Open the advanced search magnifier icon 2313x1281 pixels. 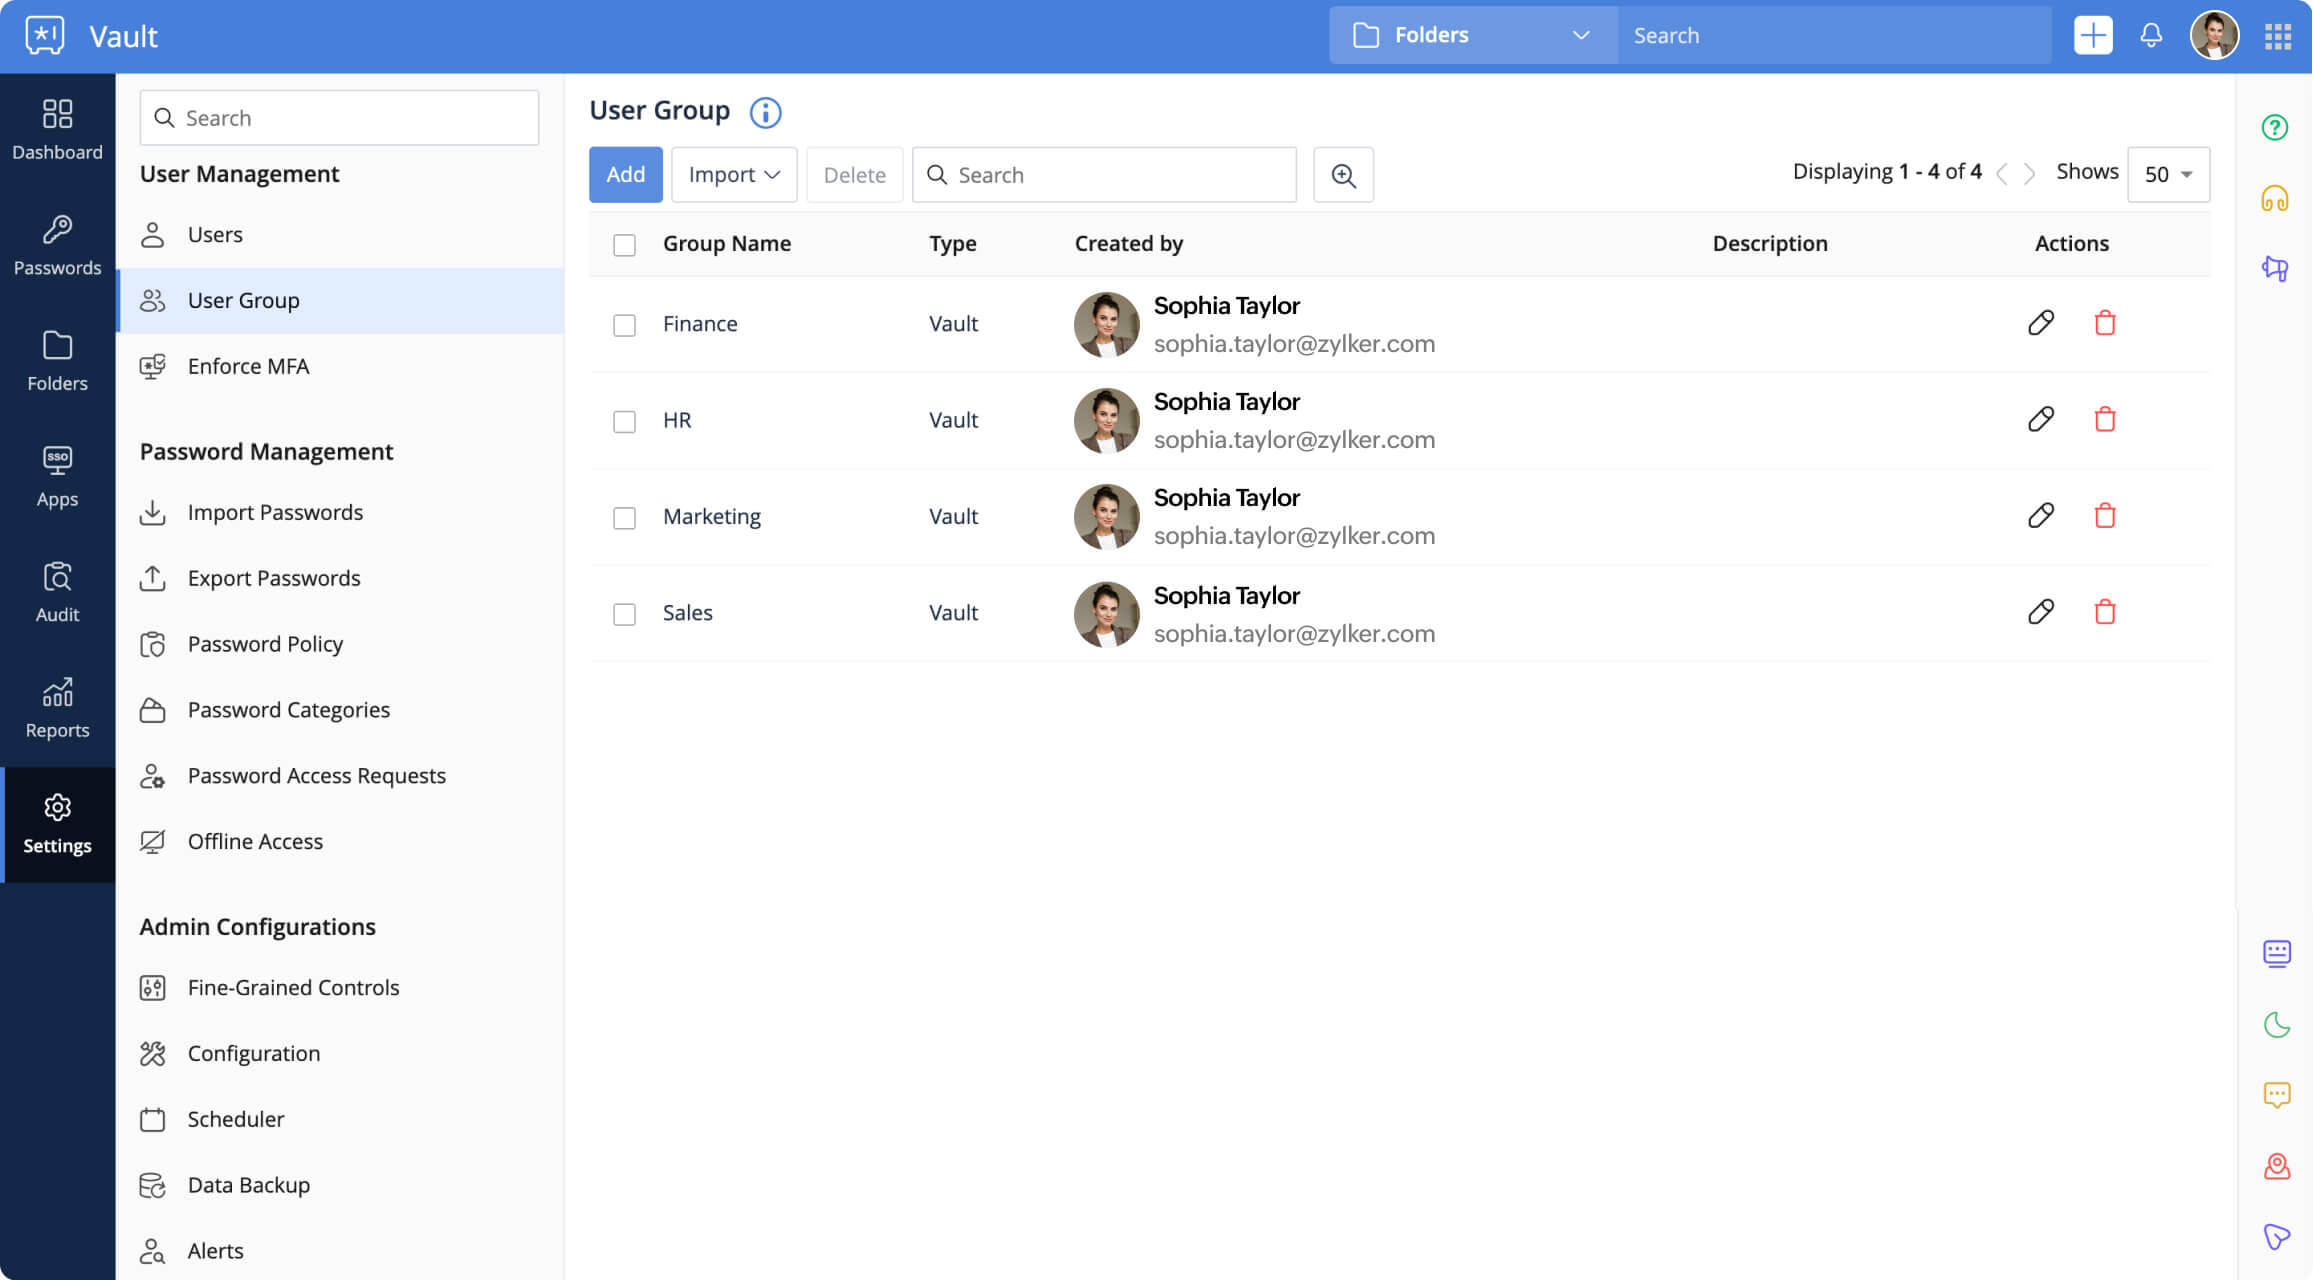point(1342,175)
